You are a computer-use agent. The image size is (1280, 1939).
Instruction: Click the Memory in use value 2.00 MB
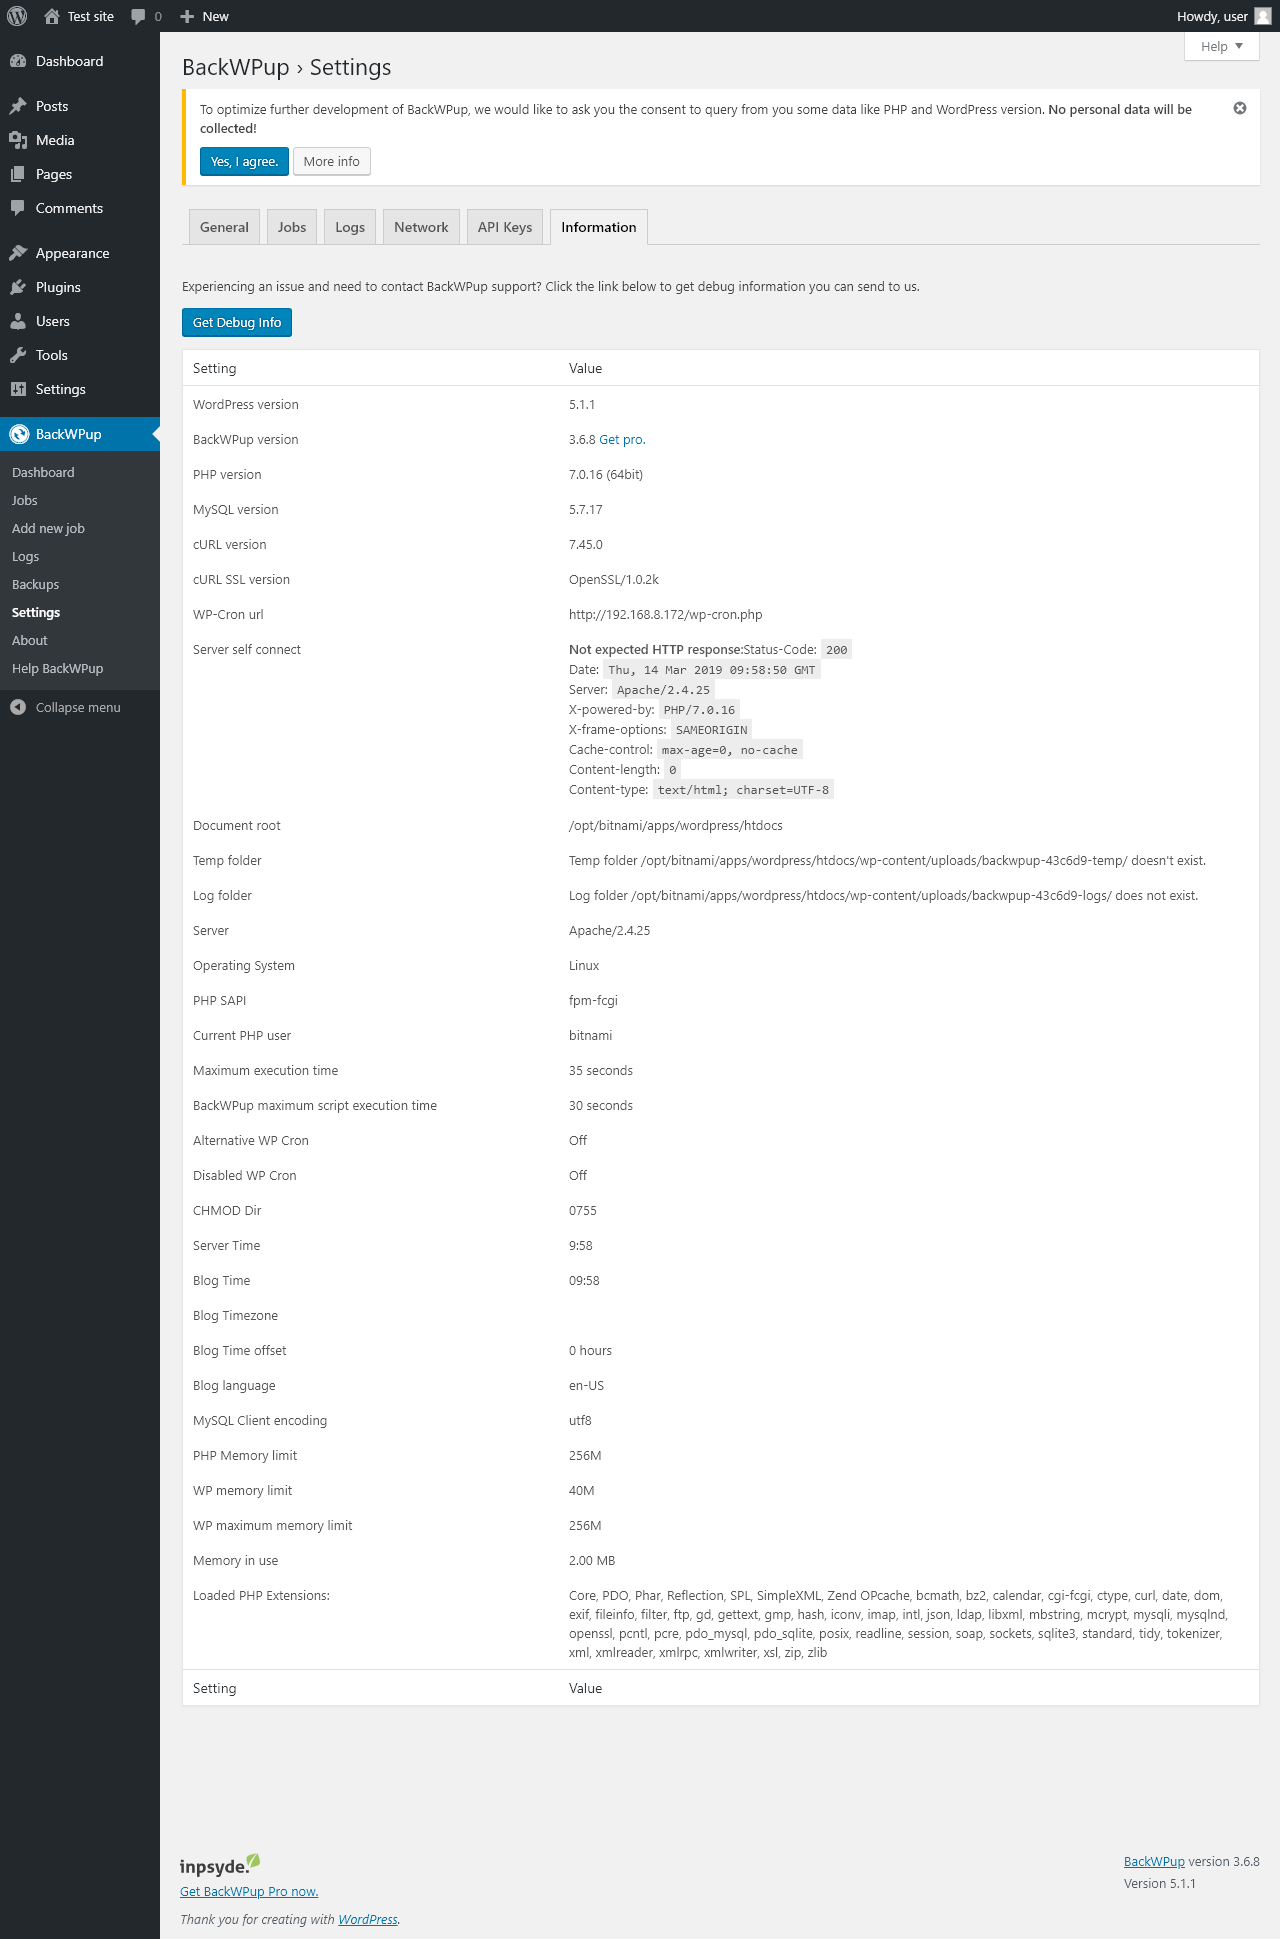click(x=592, y=1561)
